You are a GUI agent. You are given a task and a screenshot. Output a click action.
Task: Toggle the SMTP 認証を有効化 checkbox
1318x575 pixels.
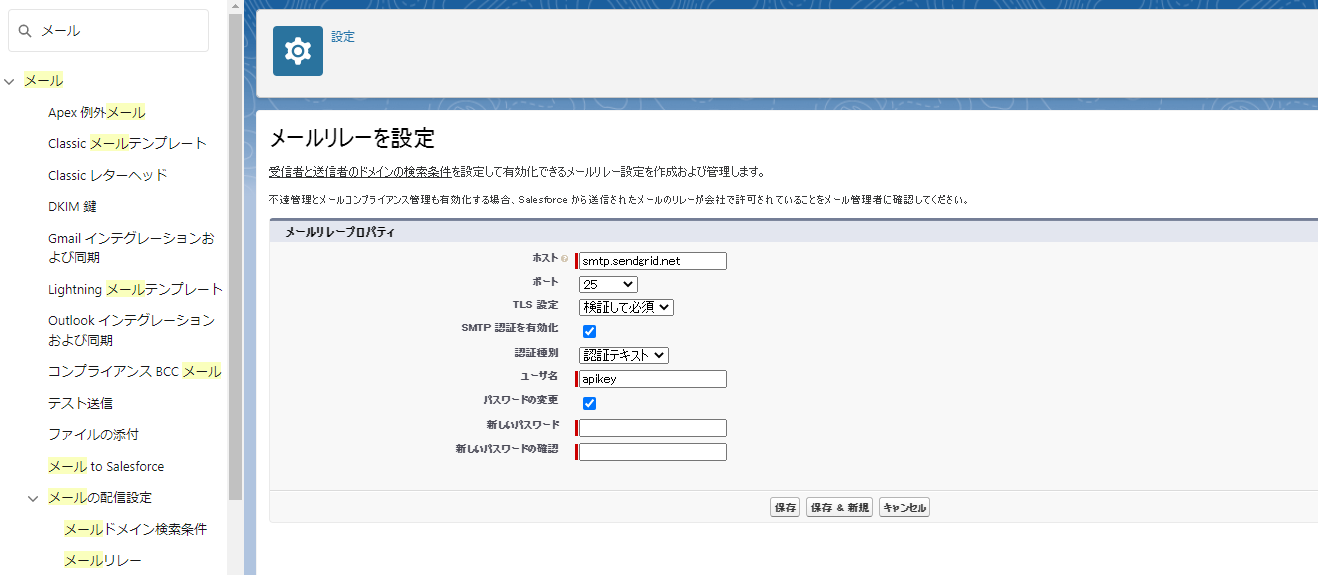(x=589, y=331)
